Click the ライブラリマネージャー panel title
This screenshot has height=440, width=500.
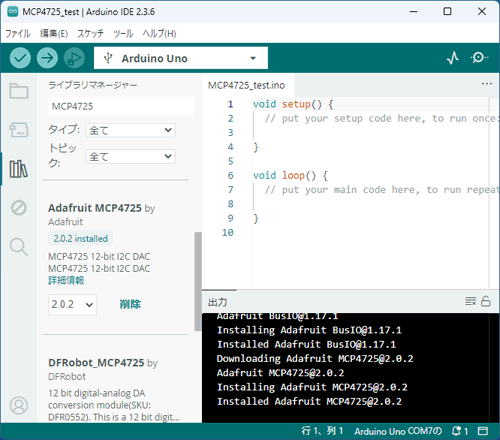click(93, 85)
